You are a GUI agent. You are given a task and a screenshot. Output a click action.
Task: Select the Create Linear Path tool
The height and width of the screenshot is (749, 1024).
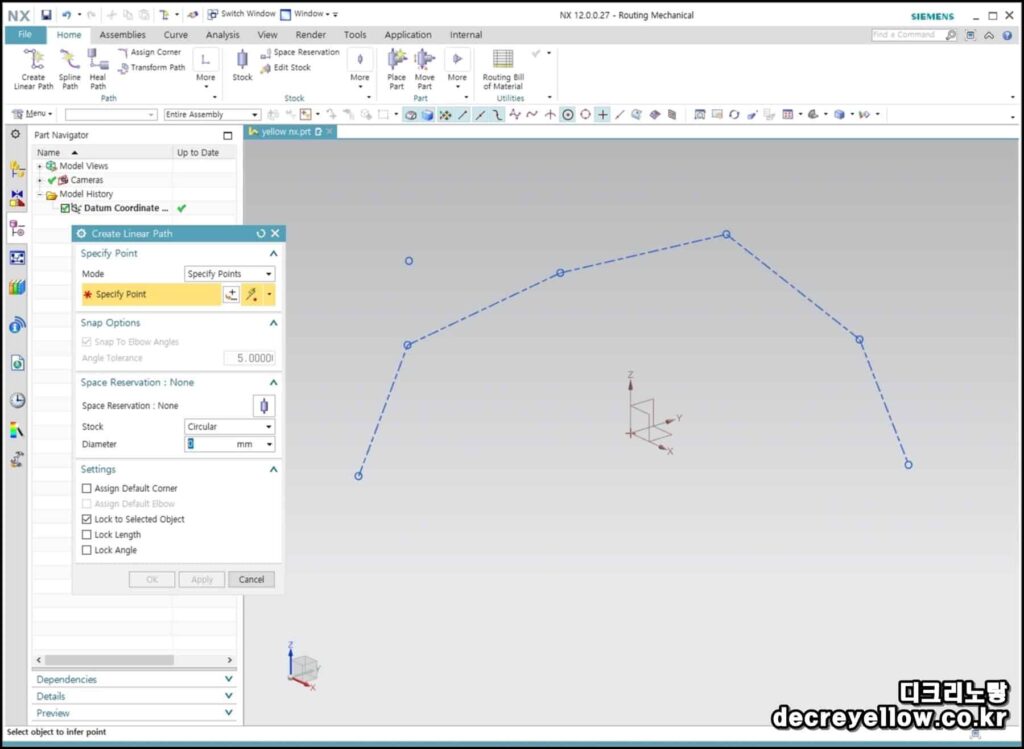tap(33, 69)
